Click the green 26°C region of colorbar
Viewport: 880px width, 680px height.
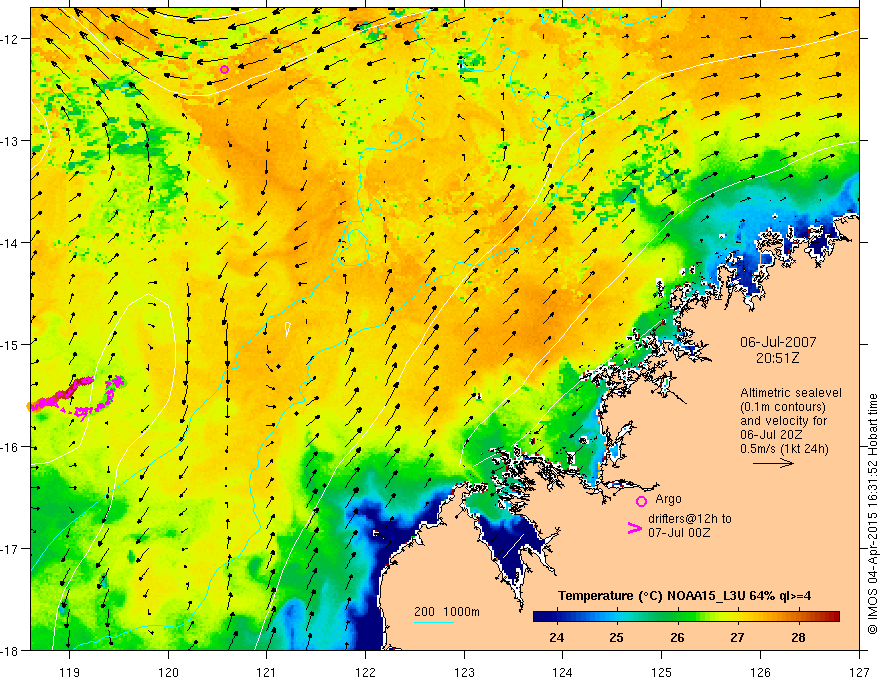[677, 617]
